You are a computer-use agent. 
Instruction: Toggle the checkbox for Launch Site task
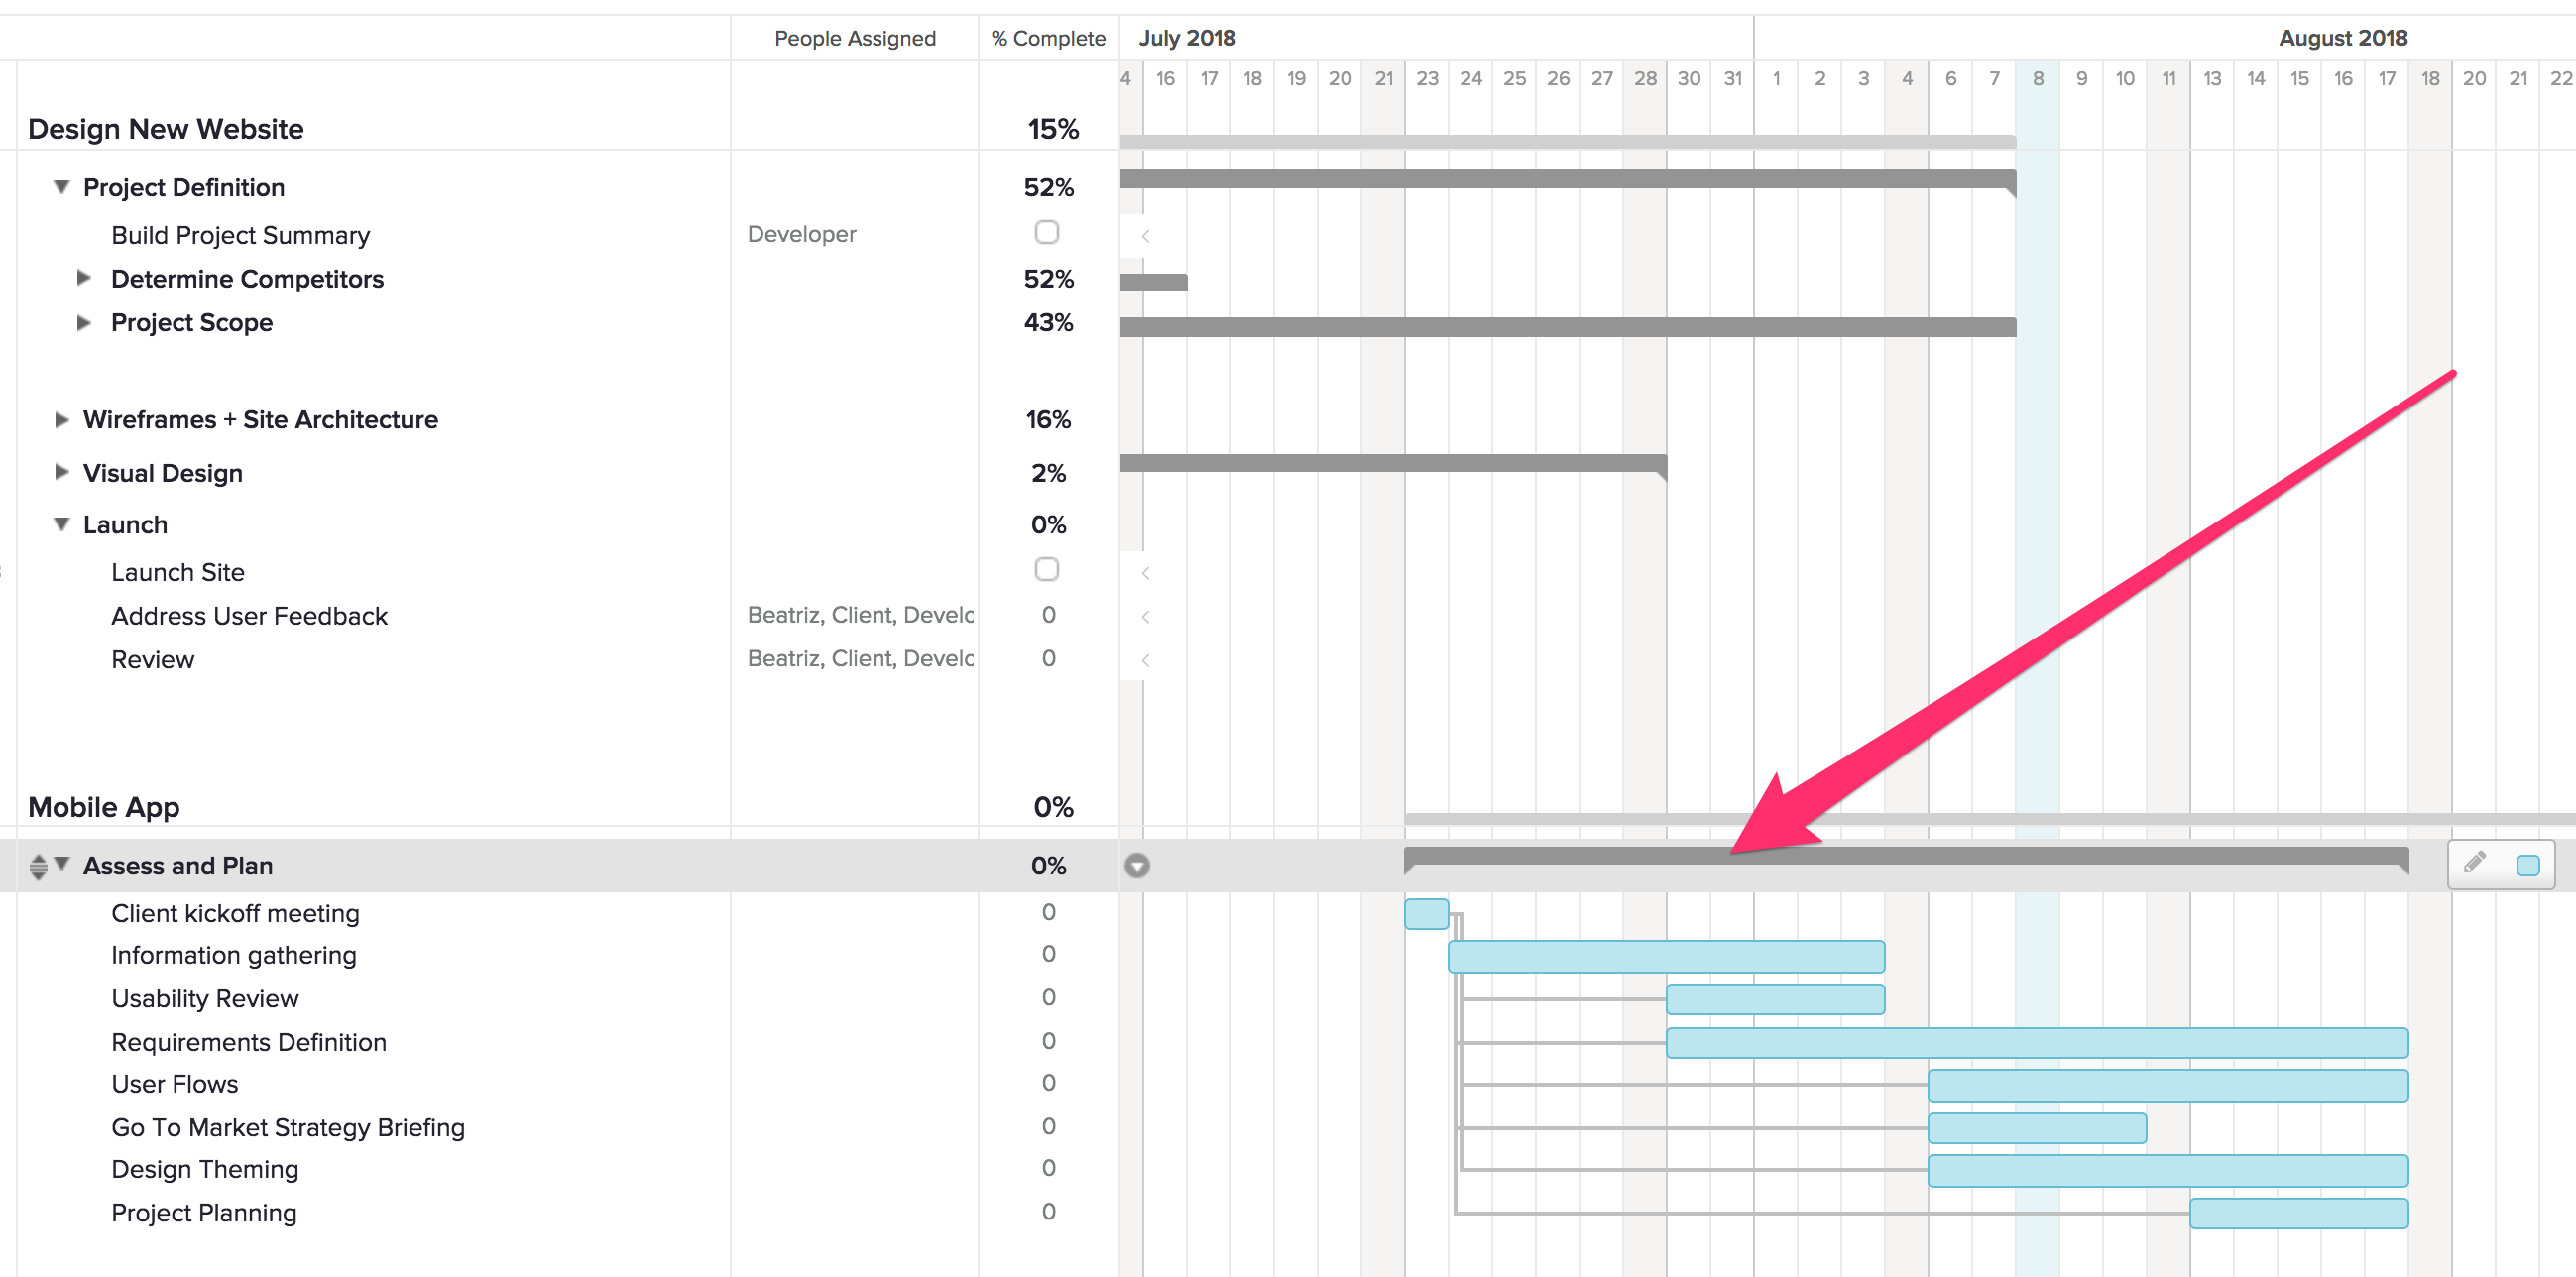1046,570
